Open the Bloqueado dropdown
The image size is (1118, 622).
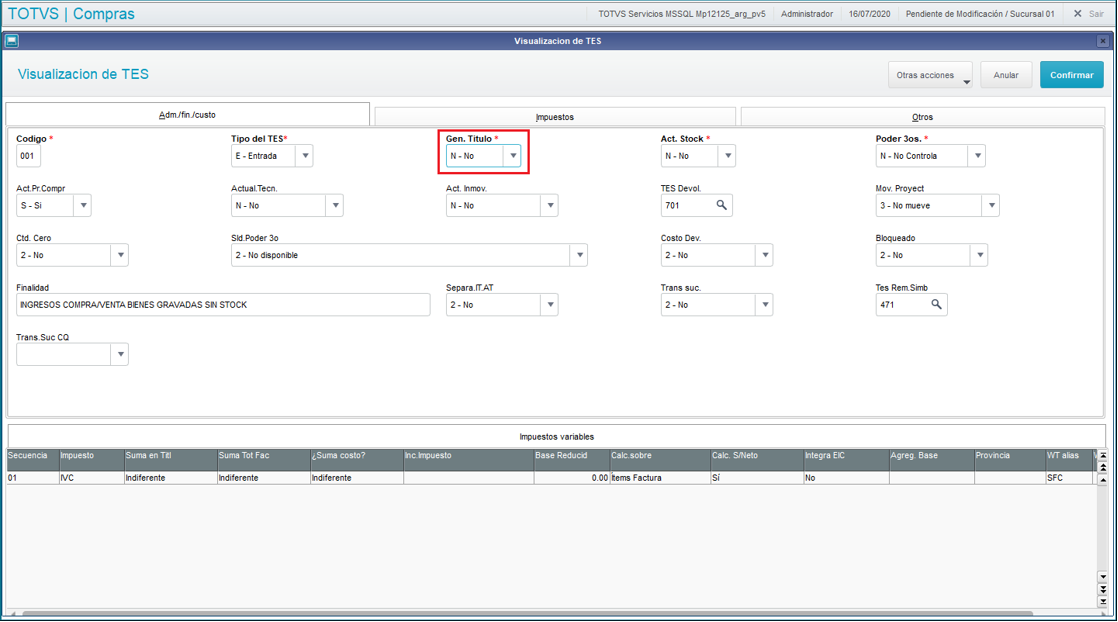(980, 255)
